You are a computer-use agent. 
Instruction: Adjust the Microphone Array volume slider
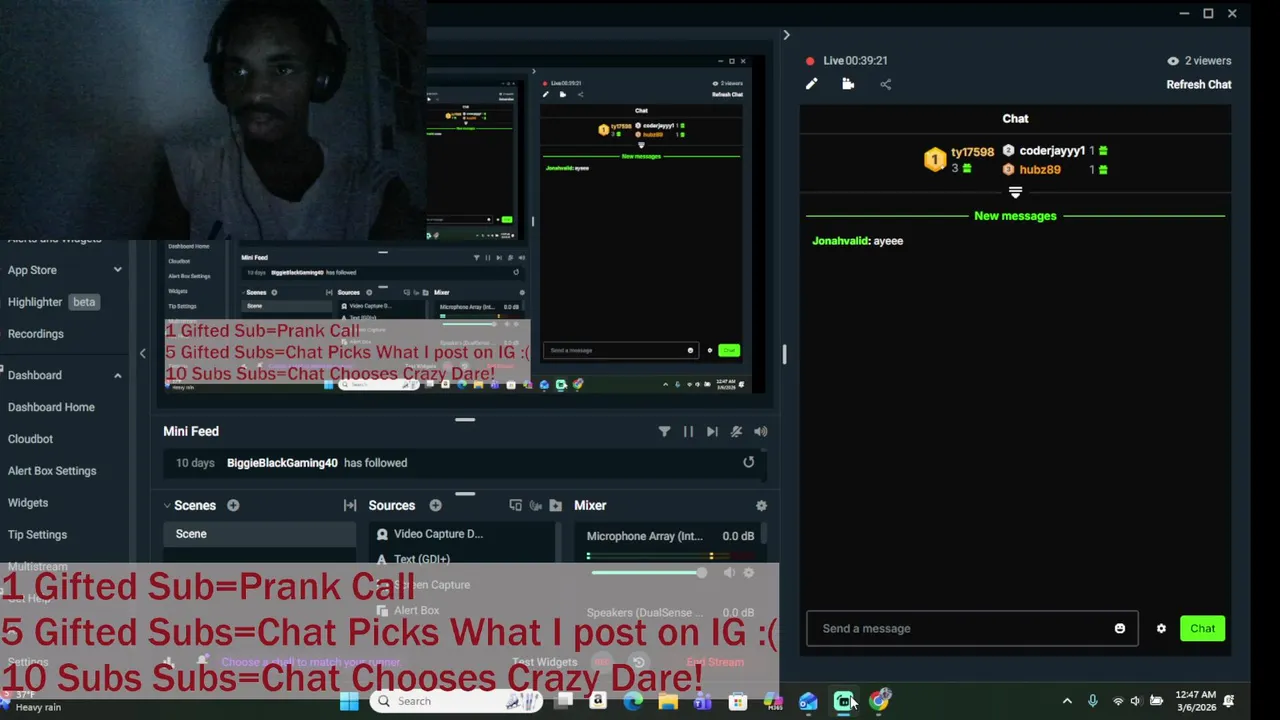coord(648,572)
